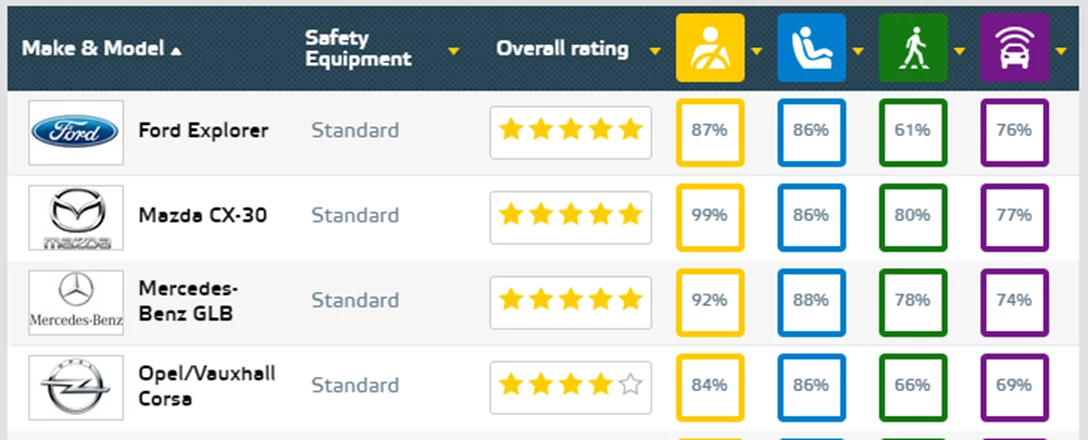Click the yellow Adult Occupant icon

(710, 47)
